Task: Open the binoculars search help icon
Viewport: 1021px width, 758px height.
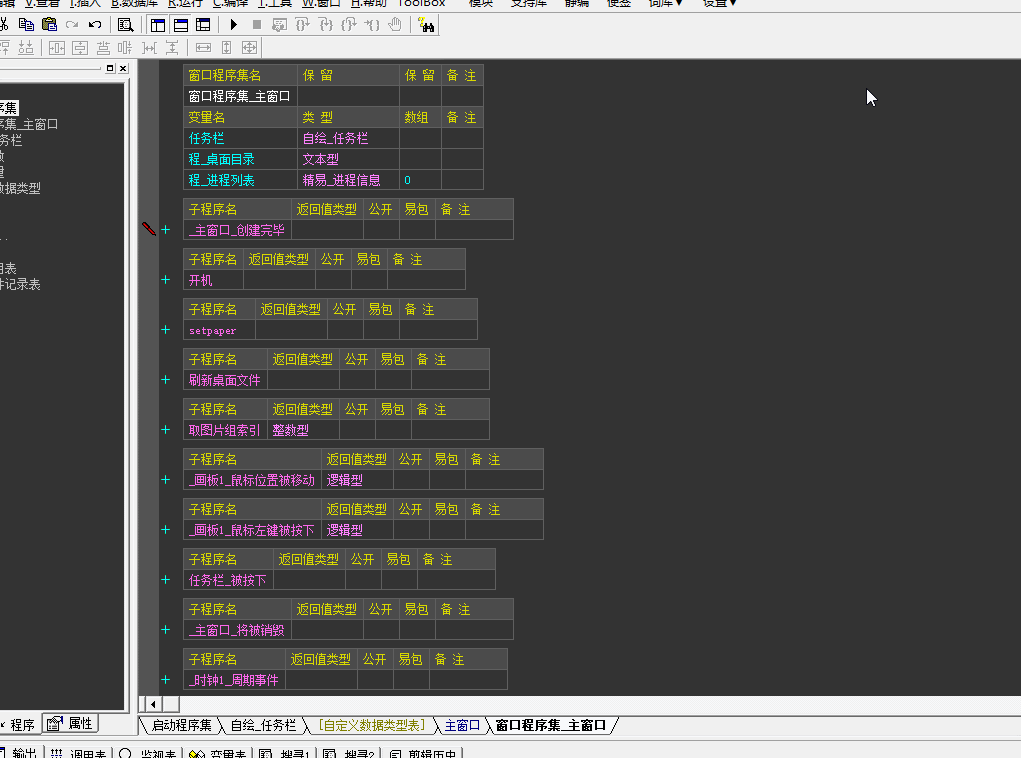Action: (427, 25)
